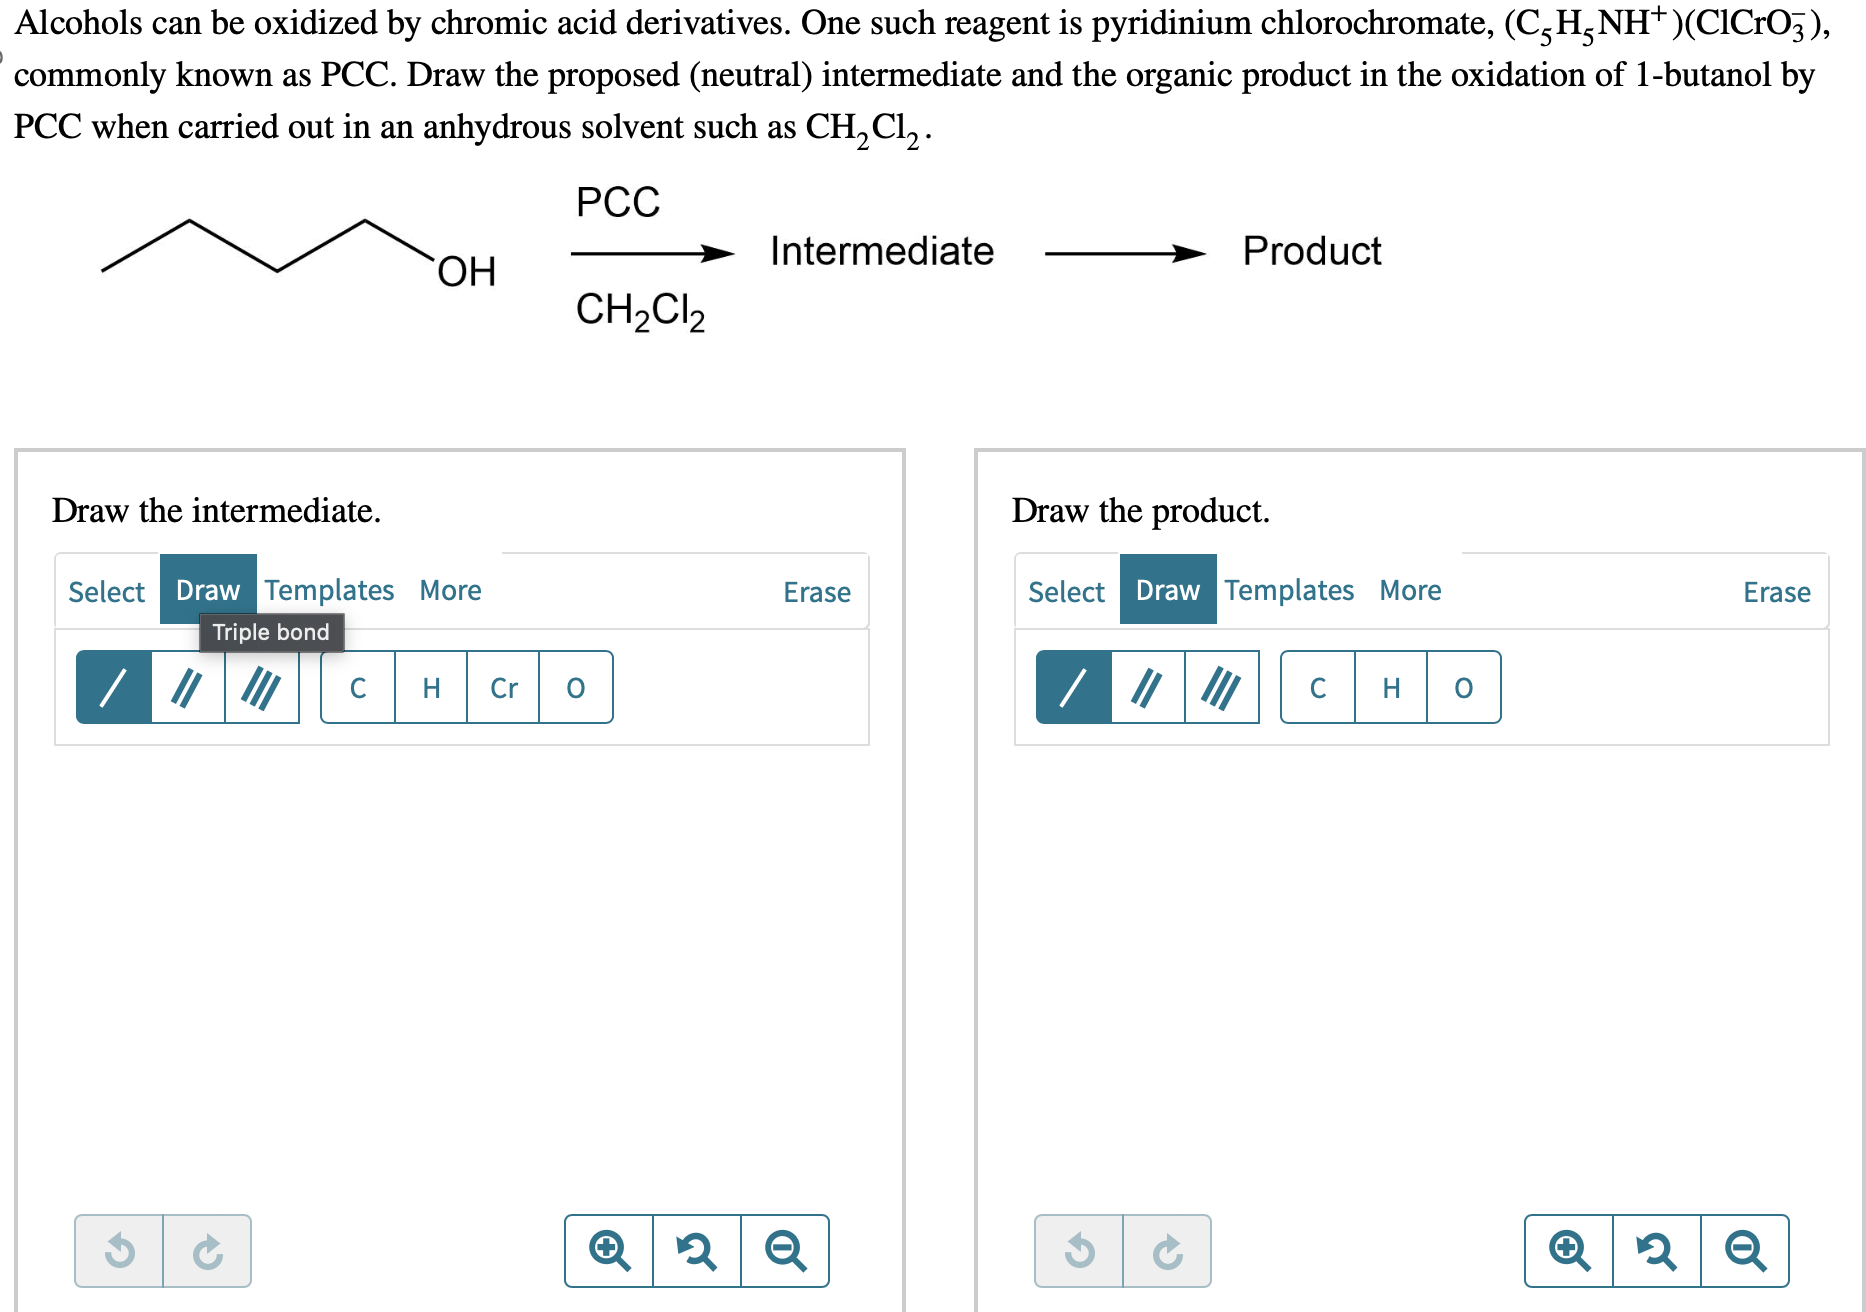Select single bond tool in intermediate panel
Viewport: 1866px width, 1312px height.
(114, 687)
